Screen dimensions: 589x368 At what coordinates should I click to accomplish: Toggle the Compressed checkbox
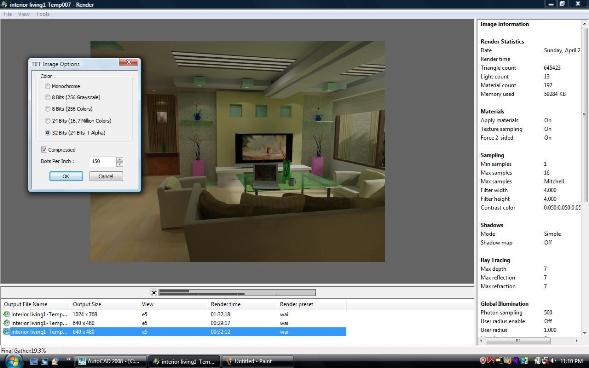click(44, 149)
